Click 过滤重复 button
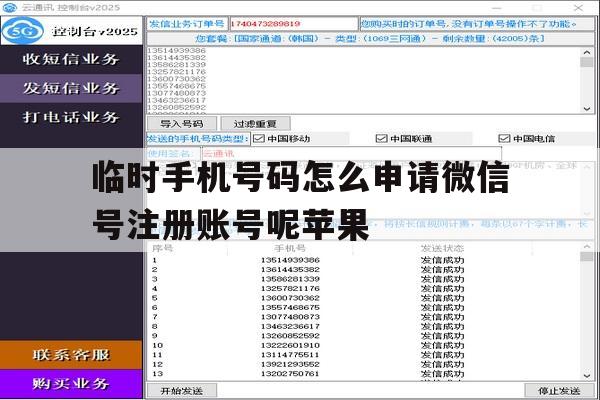The height and width of the screenshot is (400, 600). 255,124
